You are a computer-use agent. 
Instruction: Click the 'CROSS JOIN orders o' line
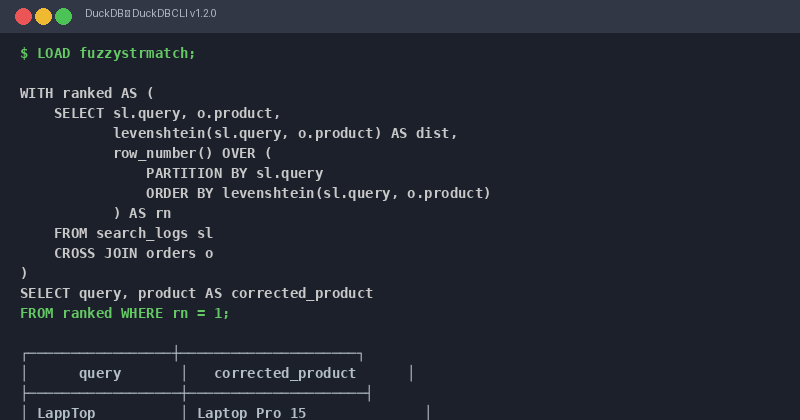134,253
